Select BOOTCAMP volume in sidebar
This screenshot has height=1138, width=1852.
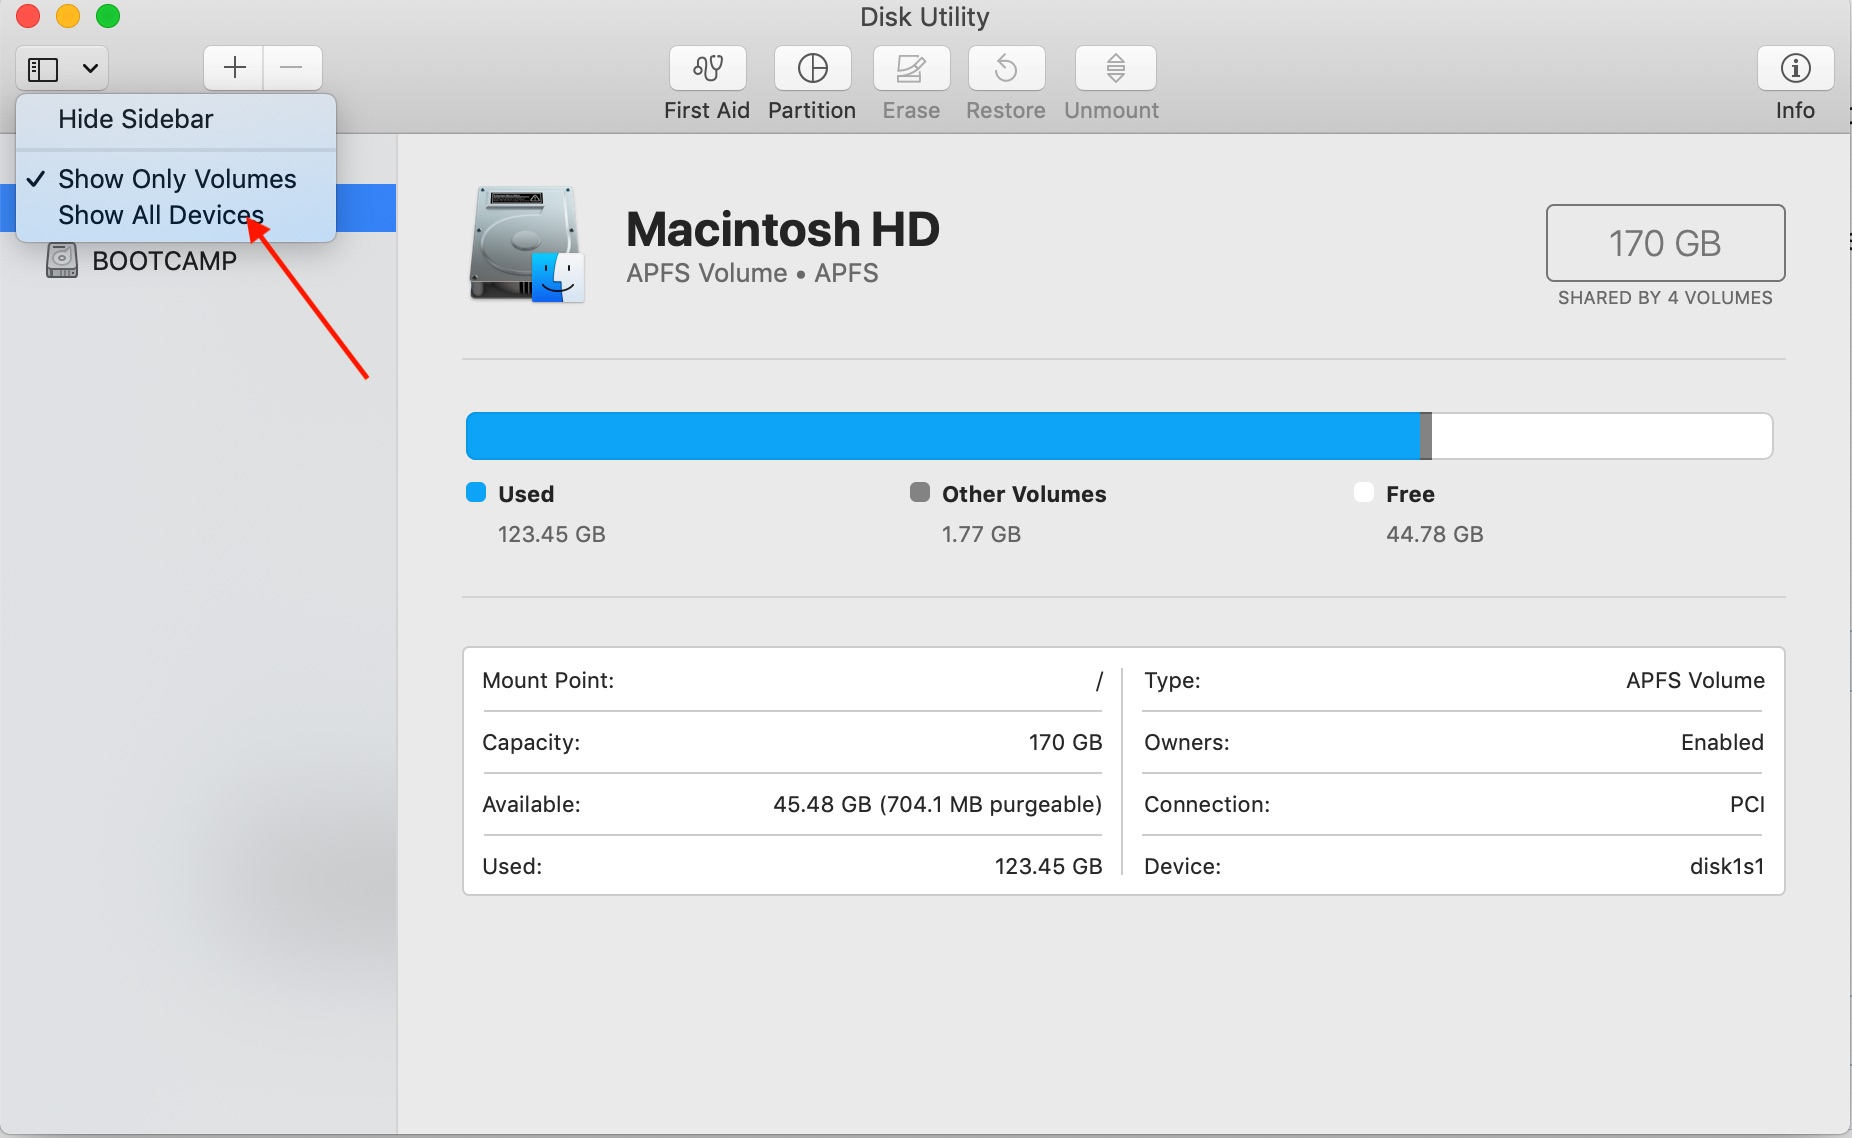point(198,261)
